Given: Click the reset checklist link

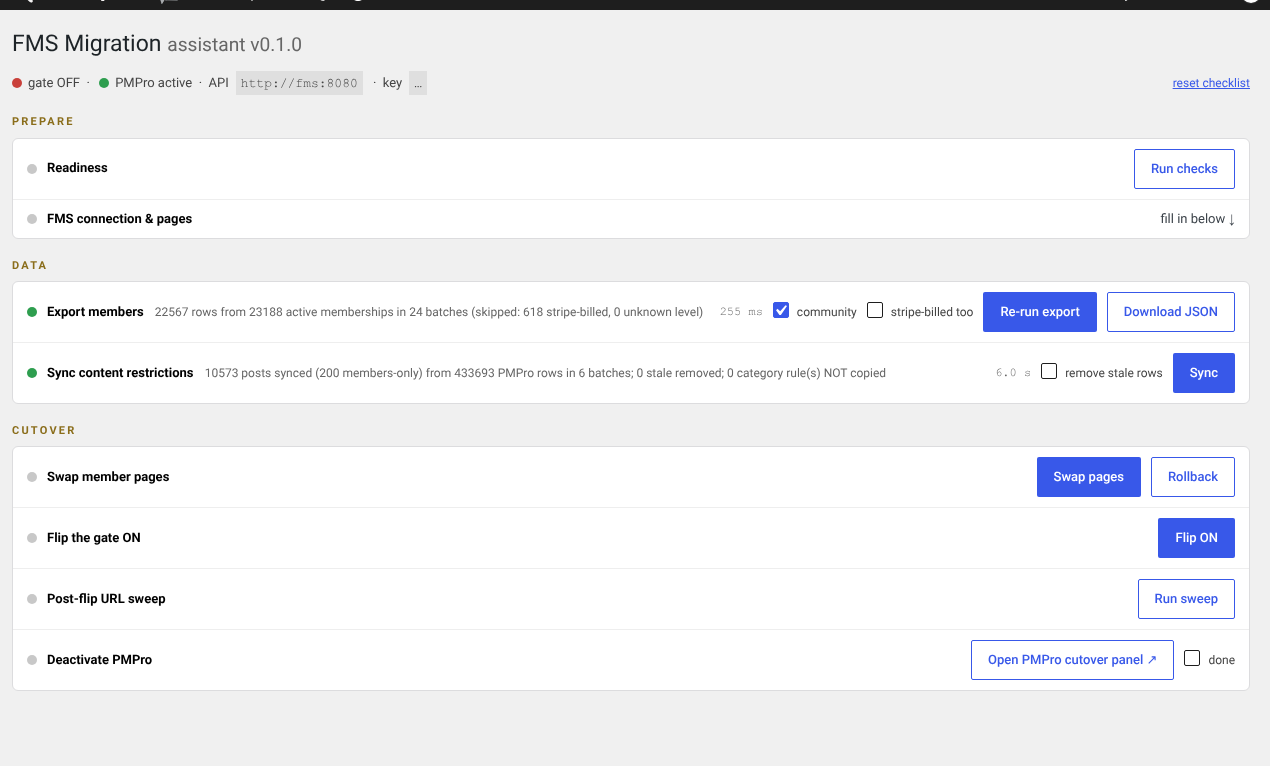Looking at the screenshot, I should 1211,83.
